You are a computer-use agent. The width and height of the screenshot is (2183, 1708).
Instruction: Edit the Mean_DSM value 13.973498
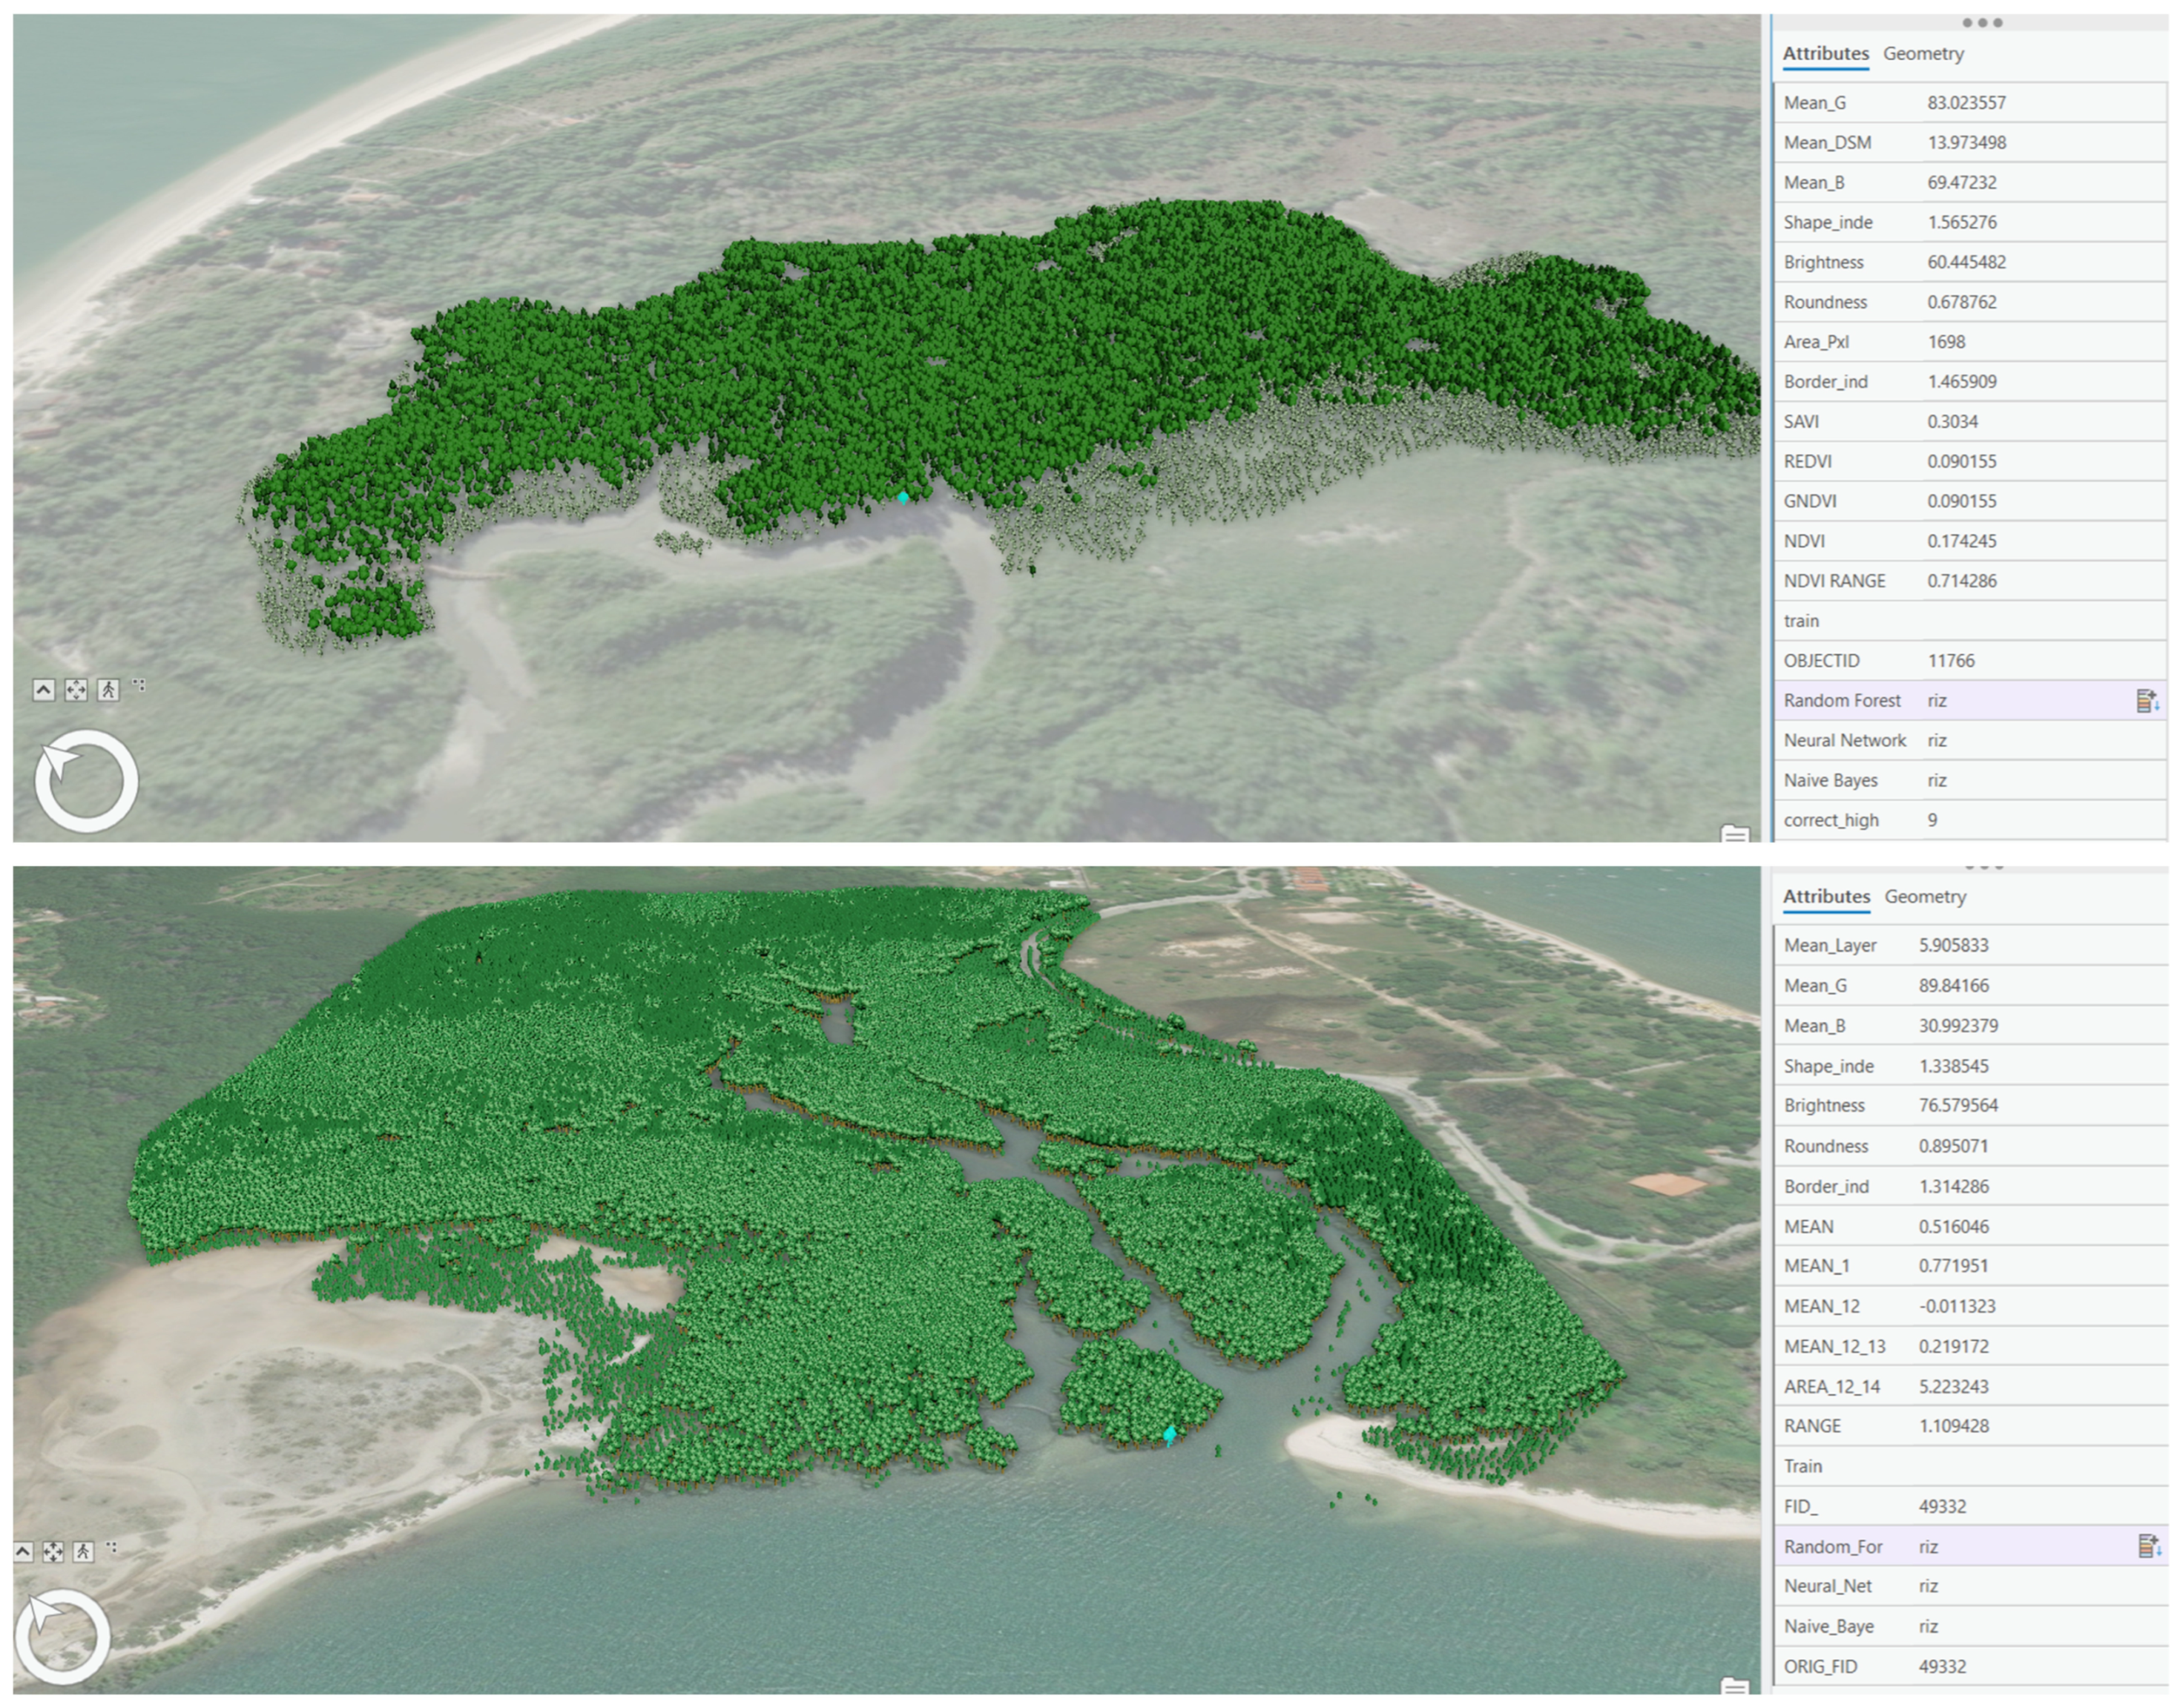[1966, 143]
